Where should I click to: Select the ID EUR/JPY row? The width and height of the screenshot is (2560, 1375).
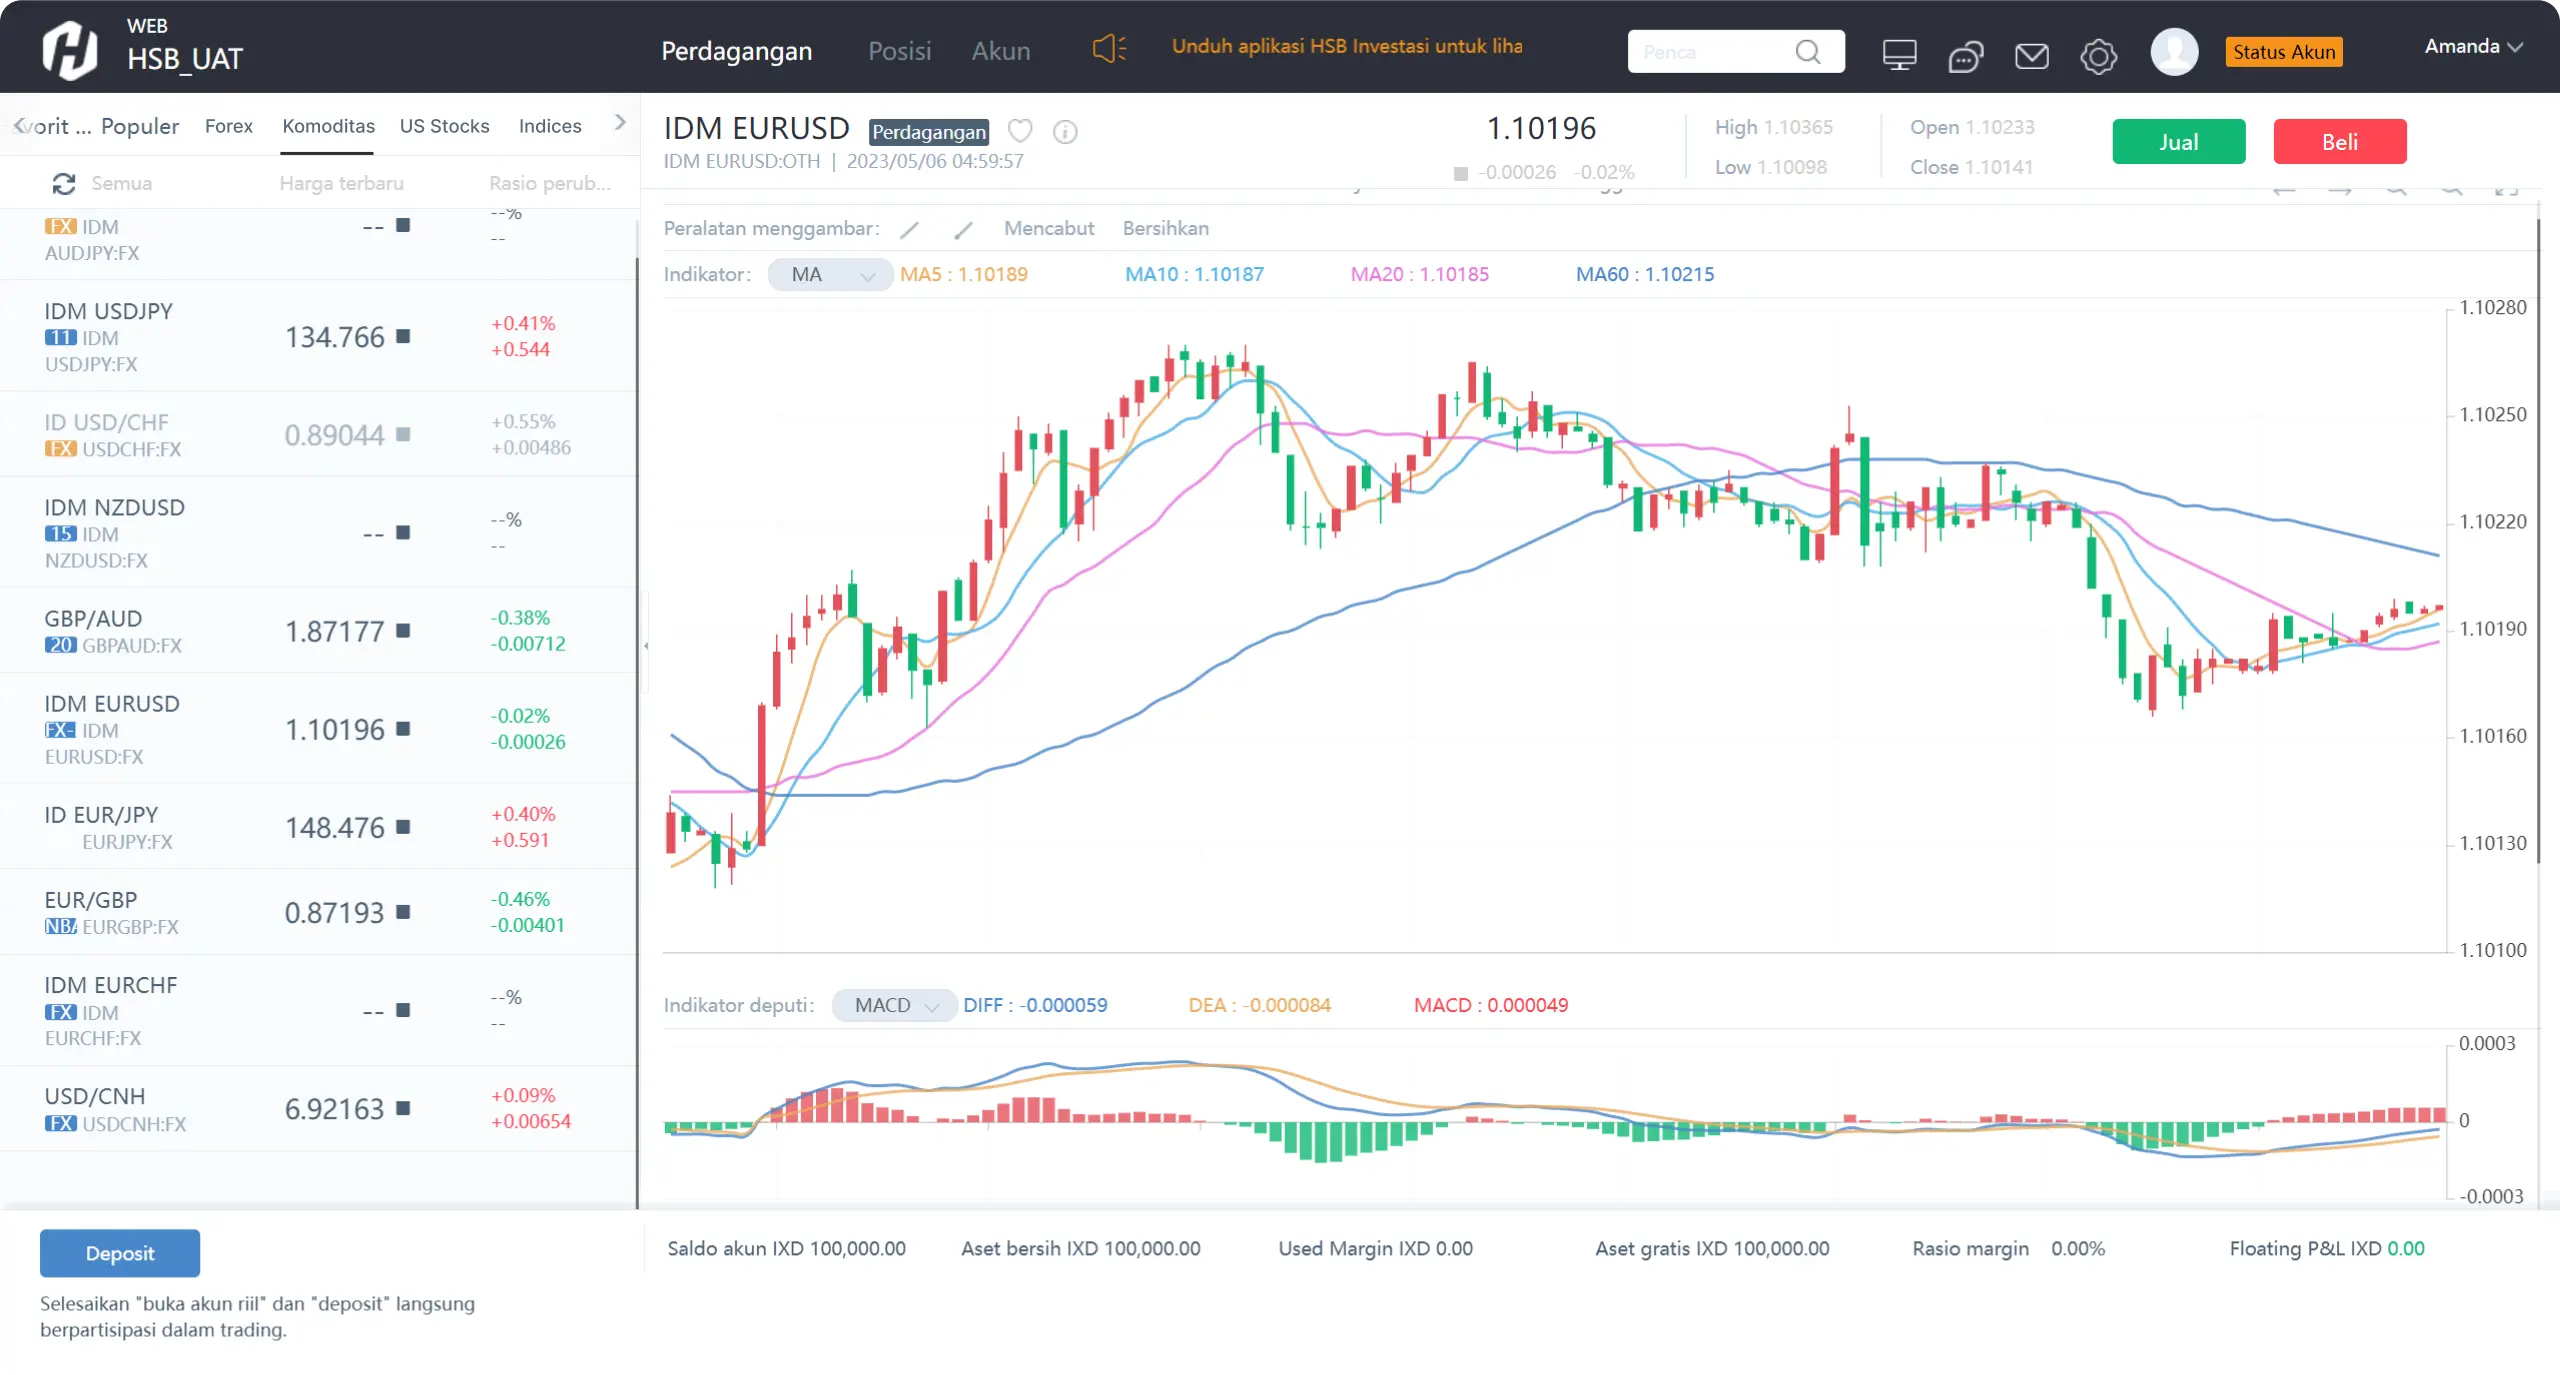tap(318, 827)
